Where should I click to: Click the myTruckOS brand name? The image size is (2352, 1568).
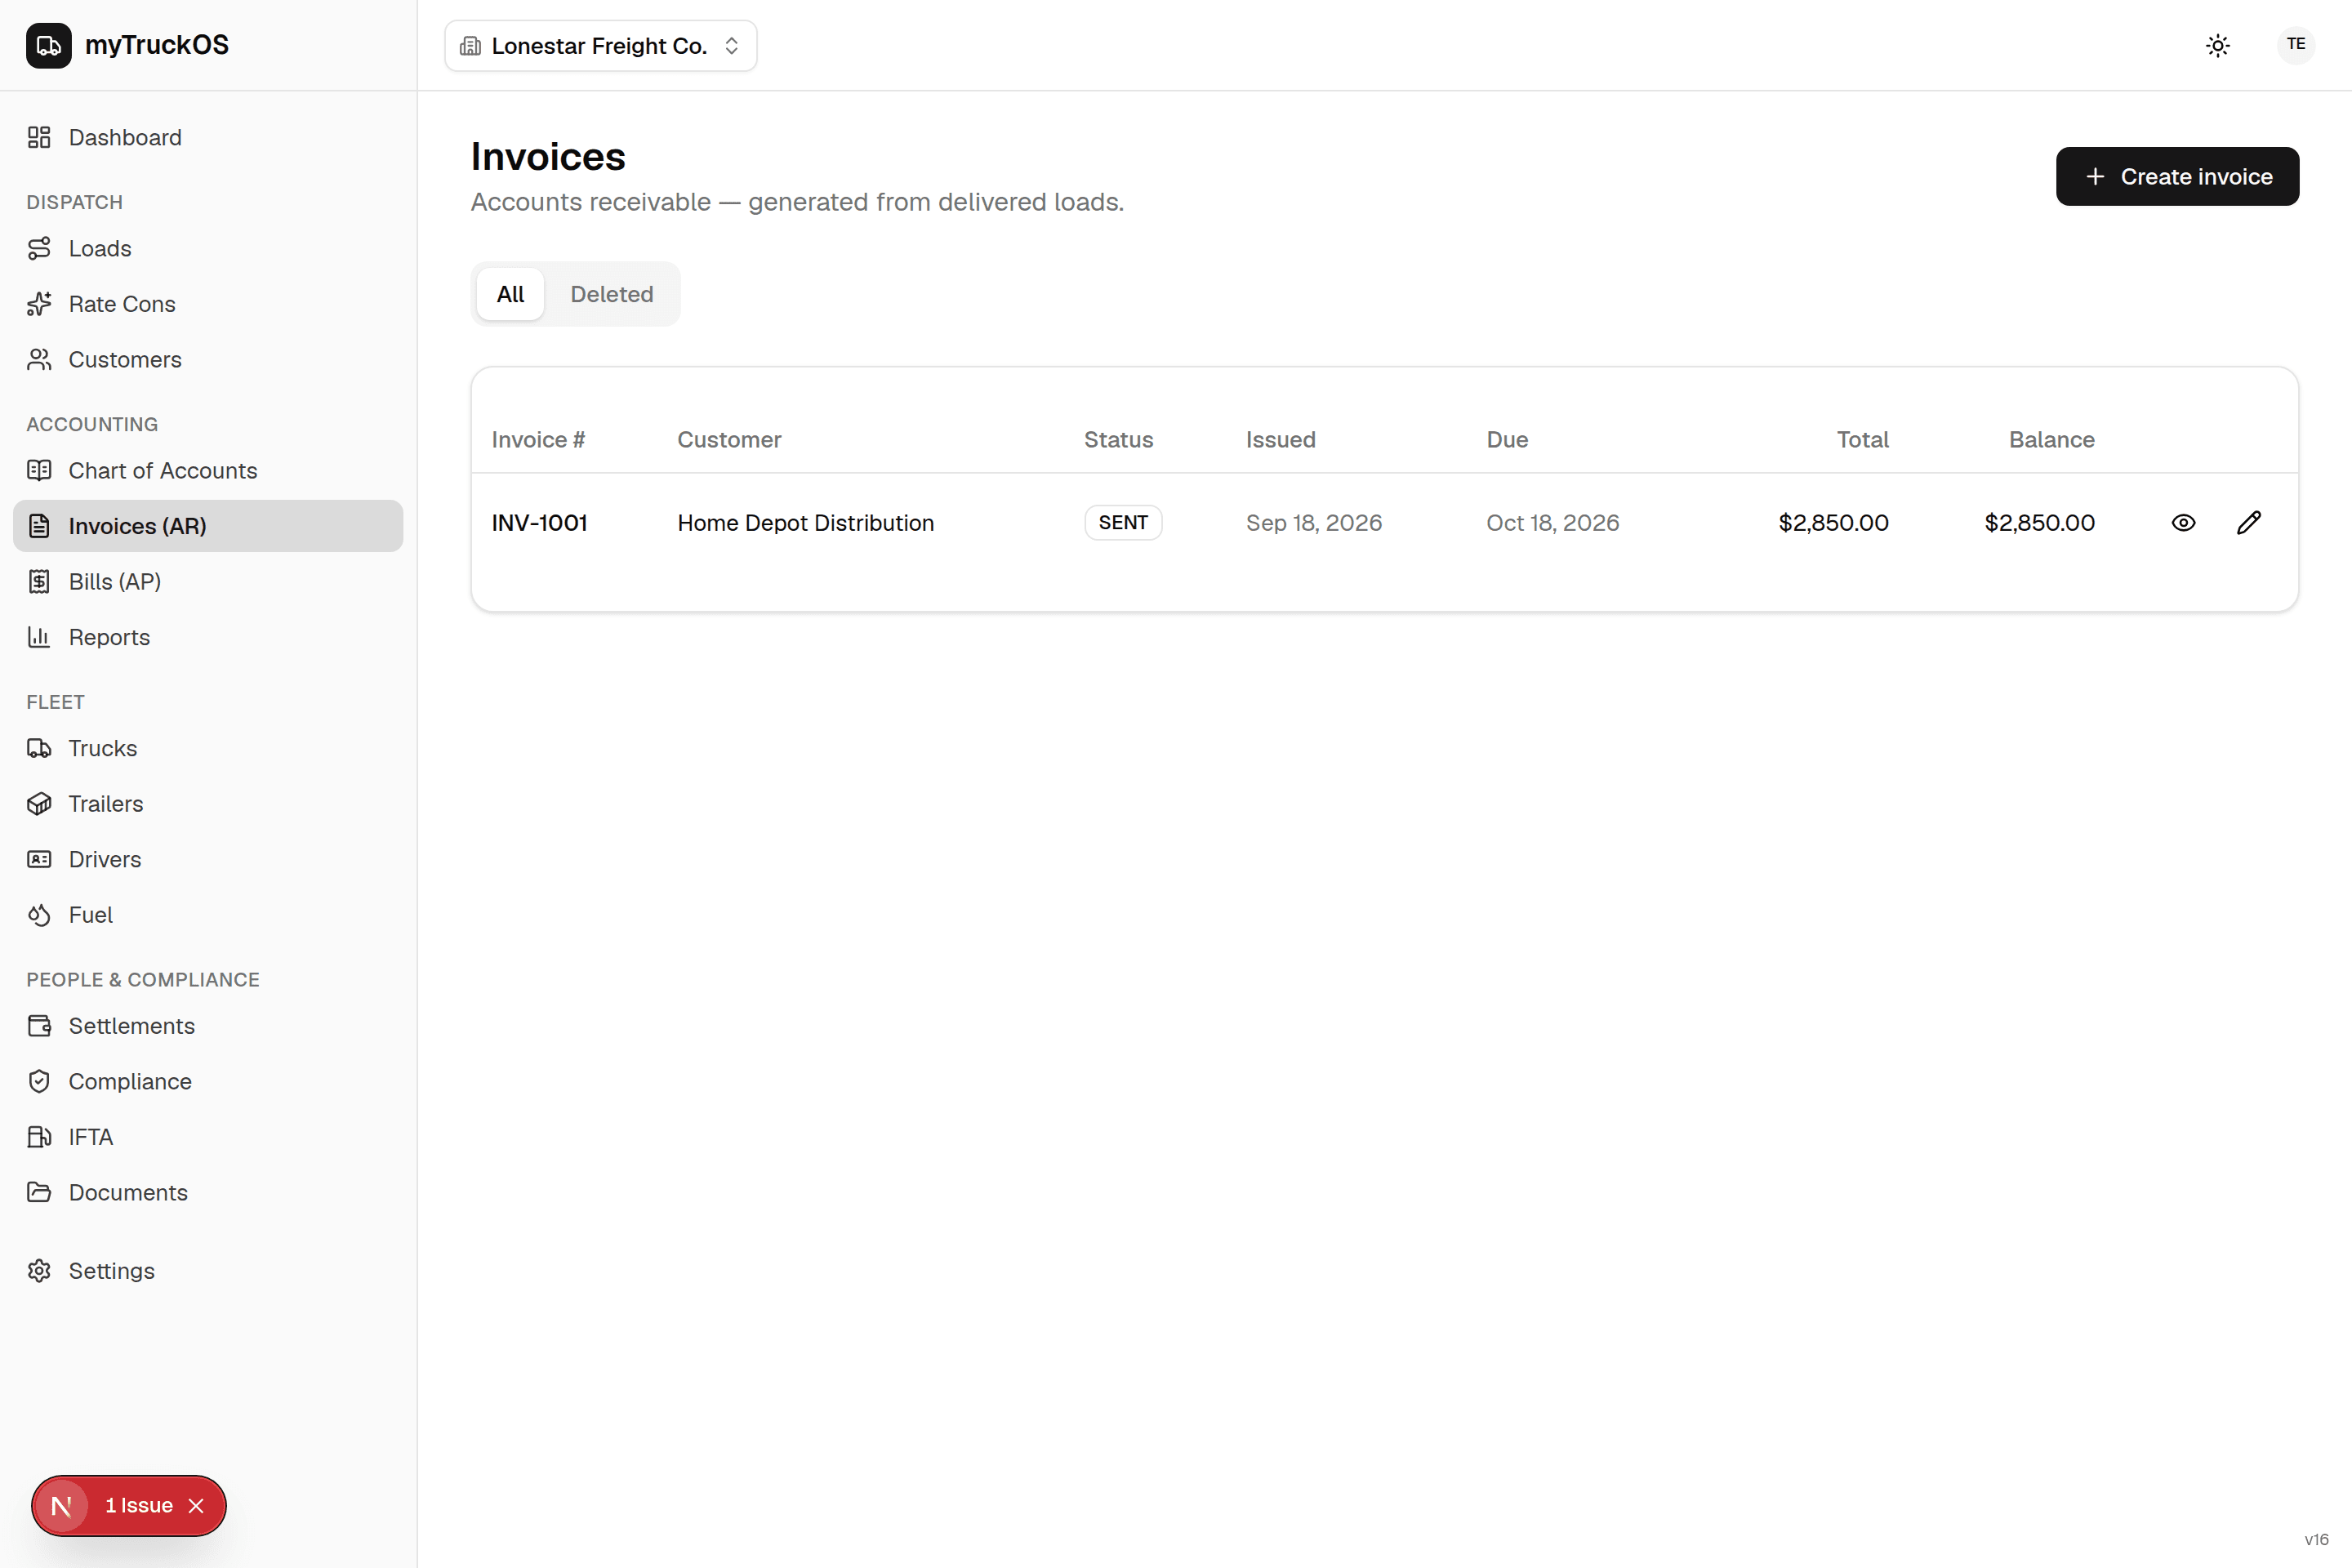[157, 45]
